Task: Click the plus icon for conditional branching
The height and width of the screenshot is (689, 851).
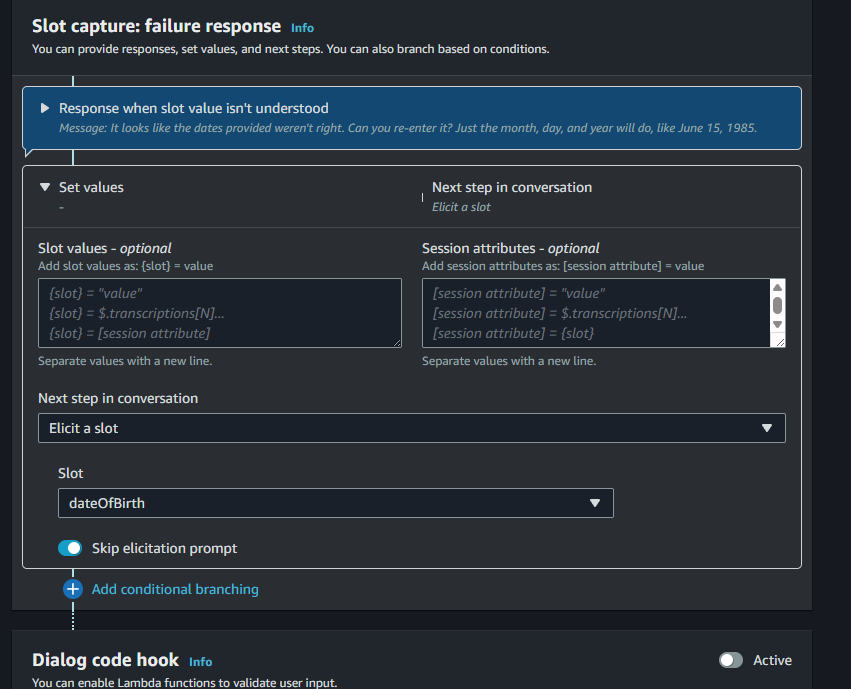Action: point(73,589)
